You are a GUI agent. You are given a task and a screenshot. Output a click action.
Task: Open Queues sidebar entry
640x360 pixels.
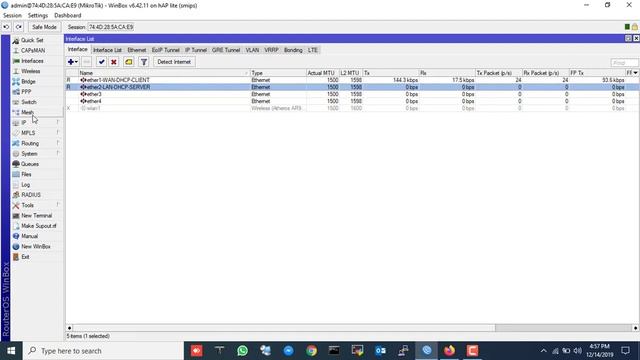pos(30,164)
